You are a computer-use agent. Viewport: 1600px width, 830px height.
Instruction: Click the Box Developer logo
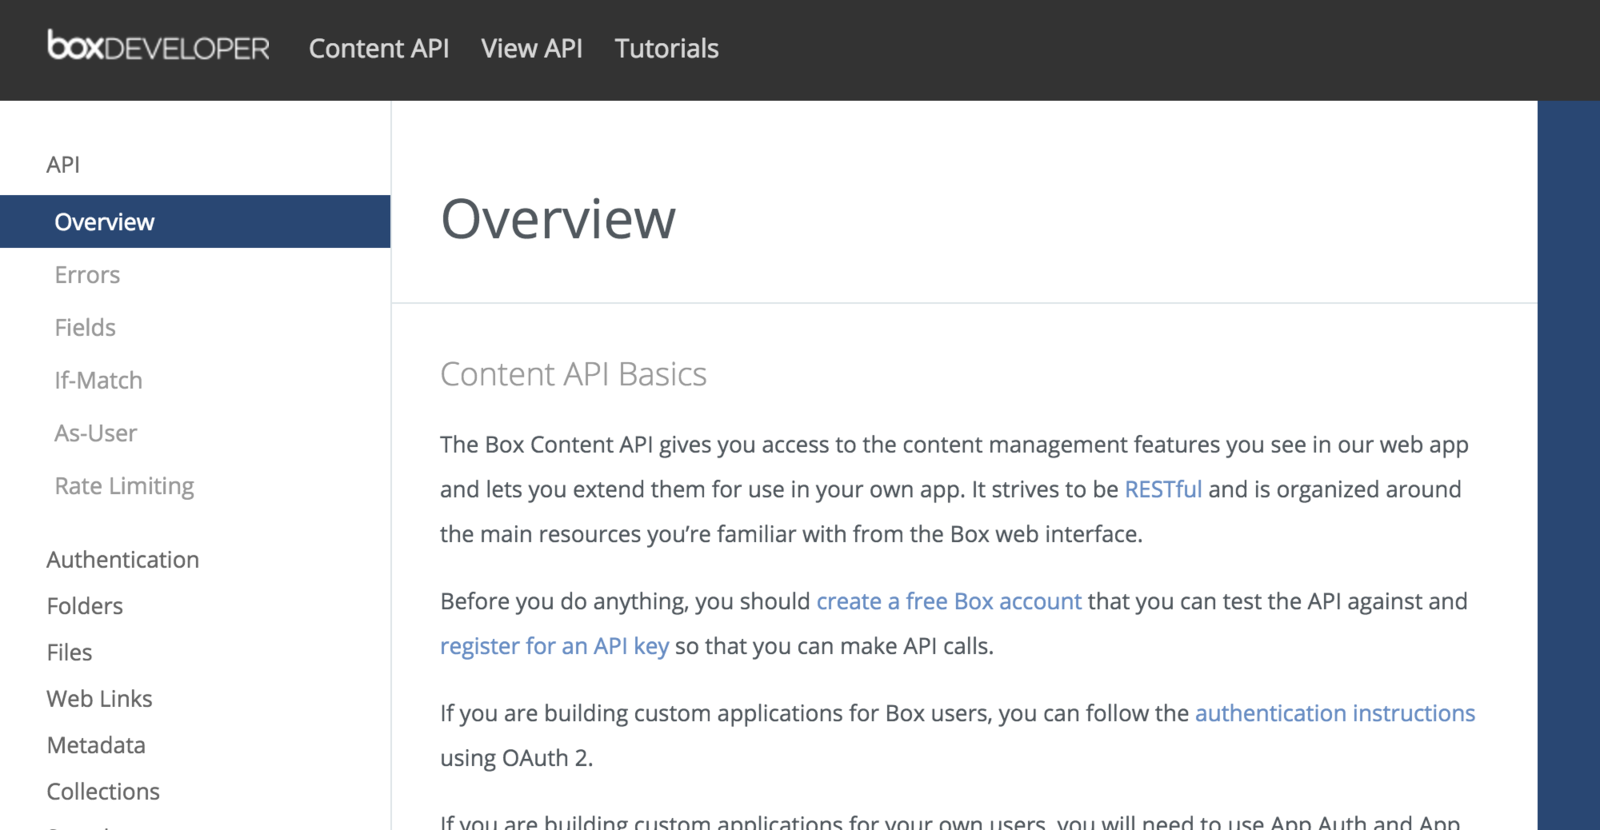tap(158, 46)
